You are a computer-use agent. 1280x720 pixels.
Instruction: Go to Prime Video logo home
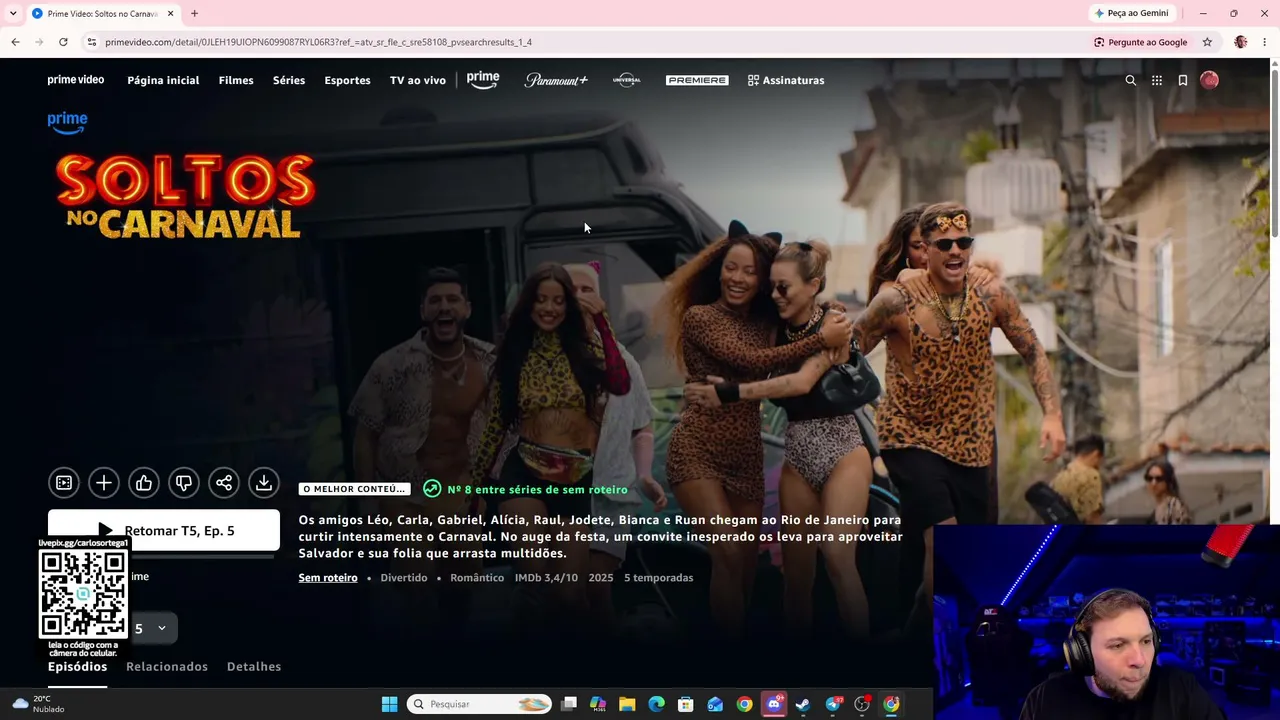point(76,80)
